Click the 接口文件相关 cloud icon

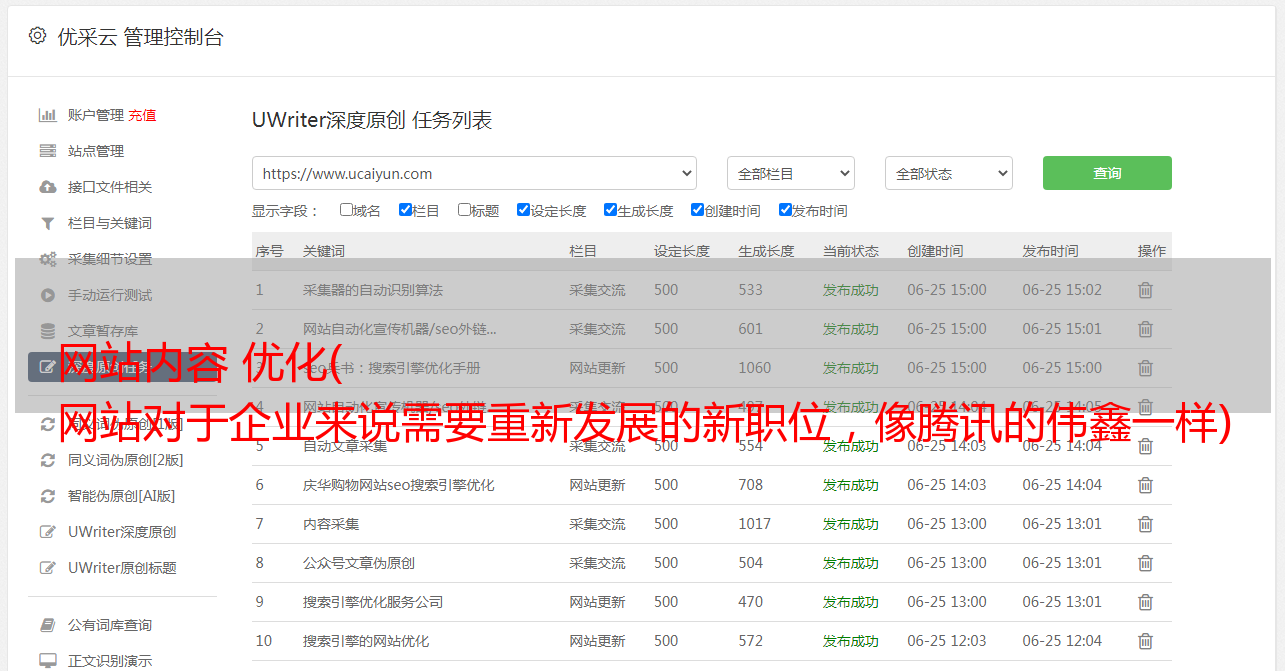pos(47,187)
